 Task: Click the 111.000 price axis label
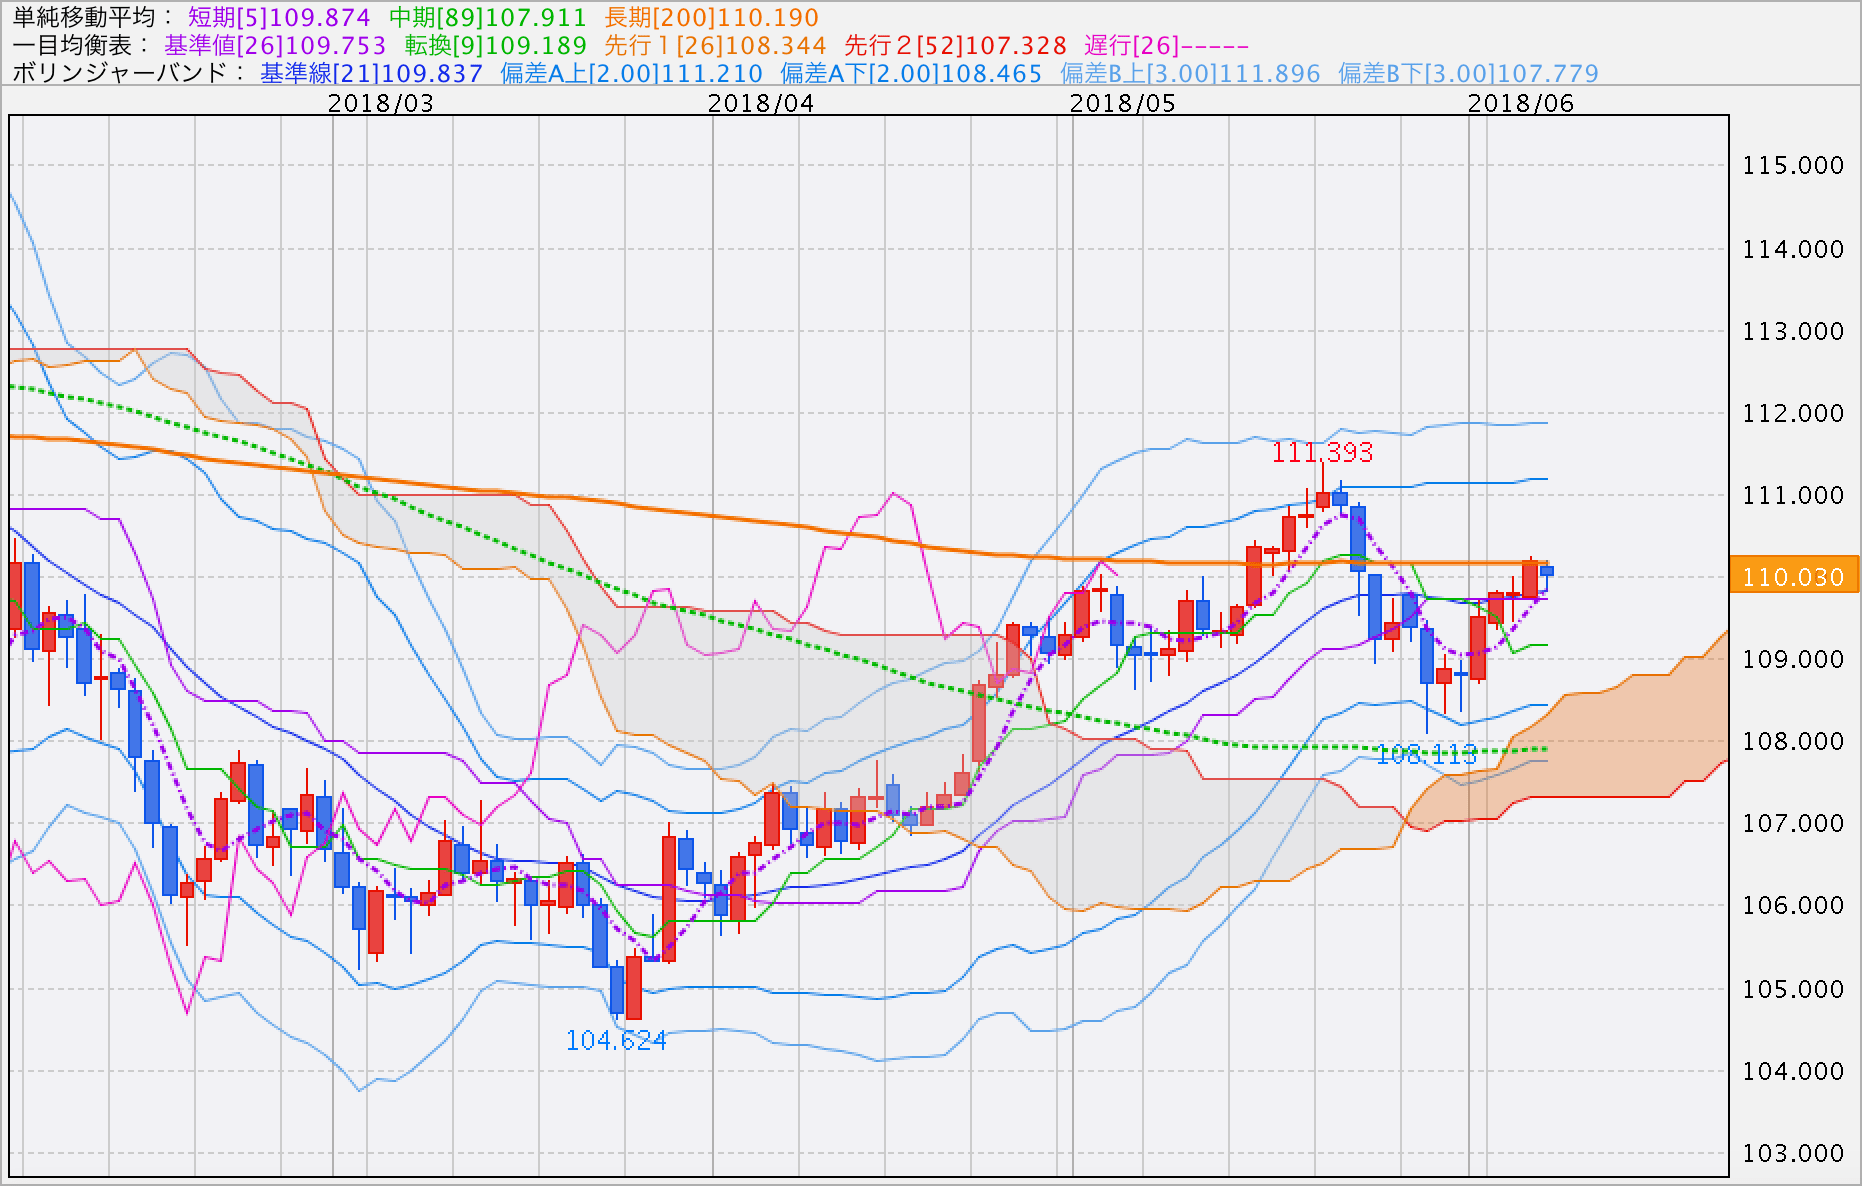point(1793,494)
